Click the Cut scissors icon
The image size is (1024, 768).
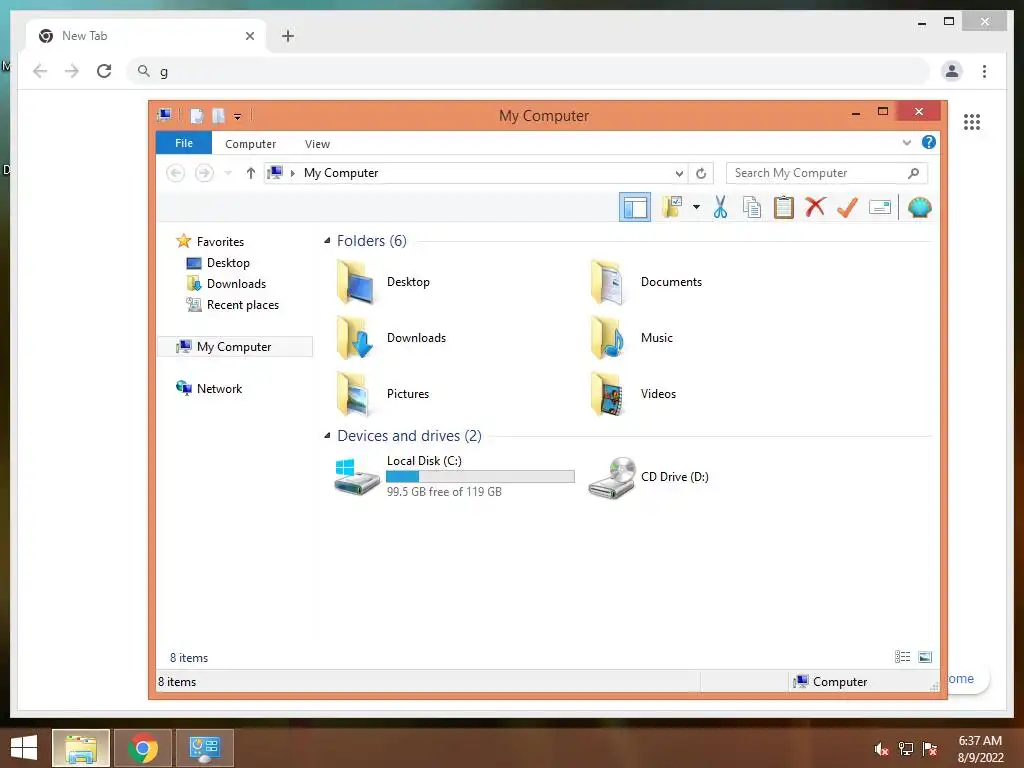pos(720,208)
